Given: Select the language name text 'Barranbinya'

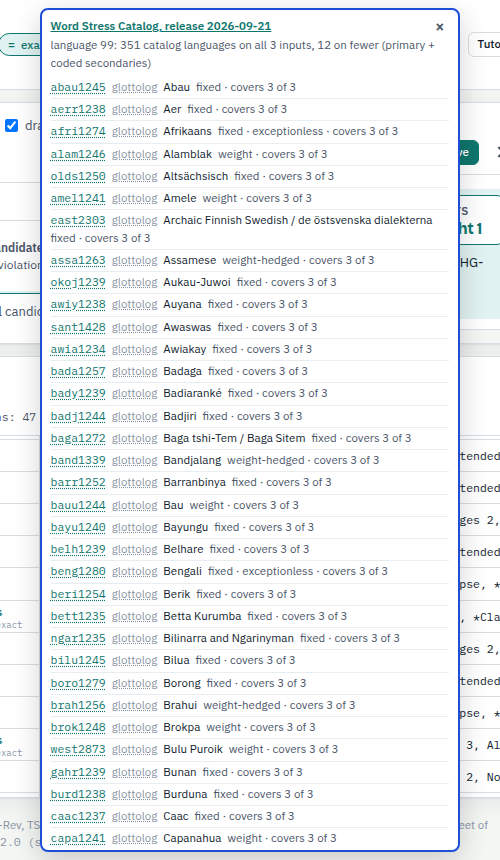Looking at the screenshot, I should (x=195, y=482).
